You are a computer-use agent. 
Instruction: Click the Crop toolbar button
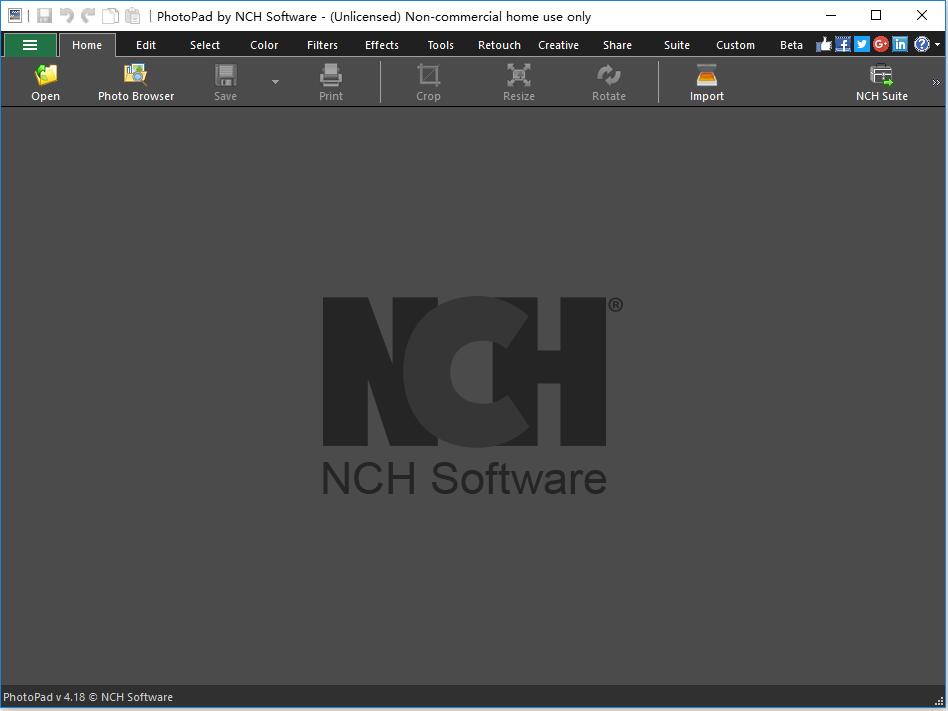(428, 82)
